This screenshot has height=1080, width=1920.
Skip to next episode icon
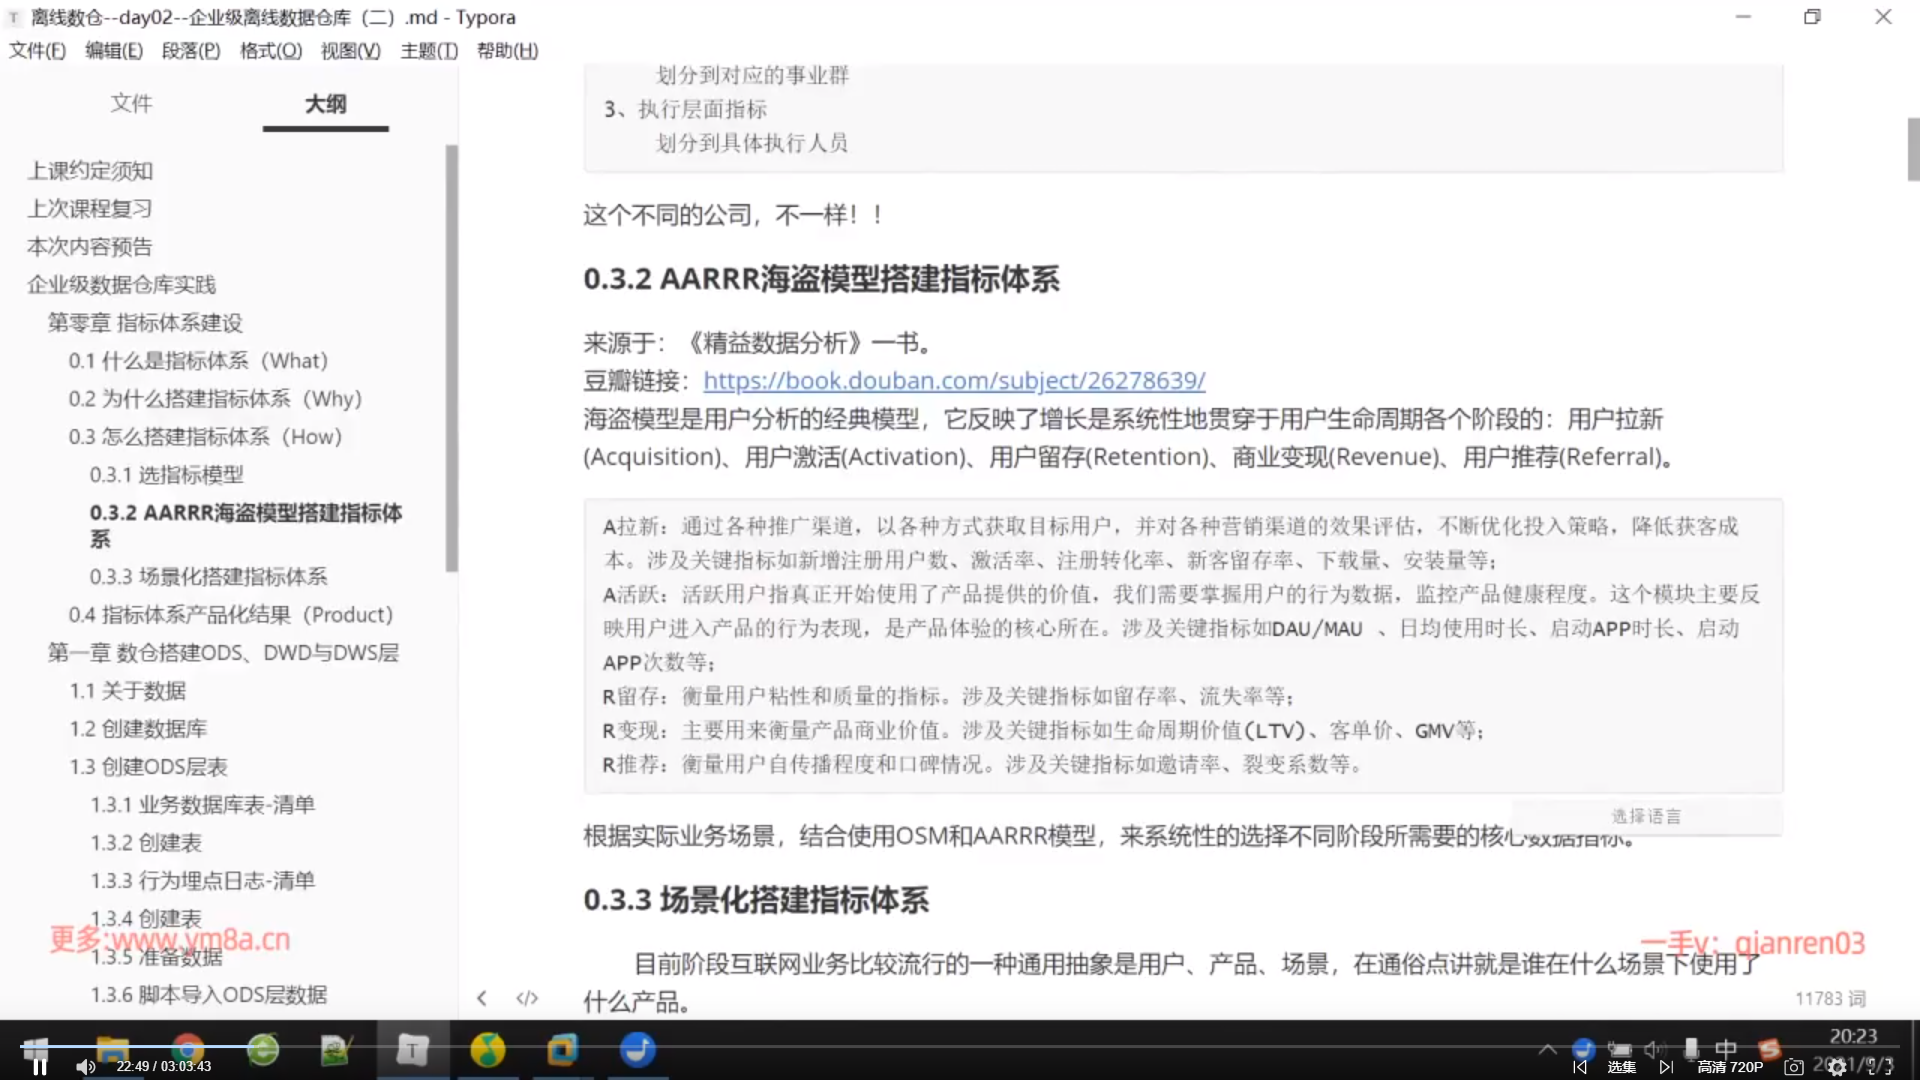click(x=1666, y=1067)
